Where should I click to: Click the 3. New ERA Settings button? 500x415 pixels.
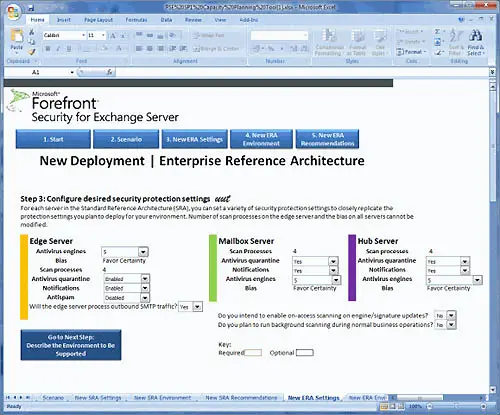coord(195,139)
